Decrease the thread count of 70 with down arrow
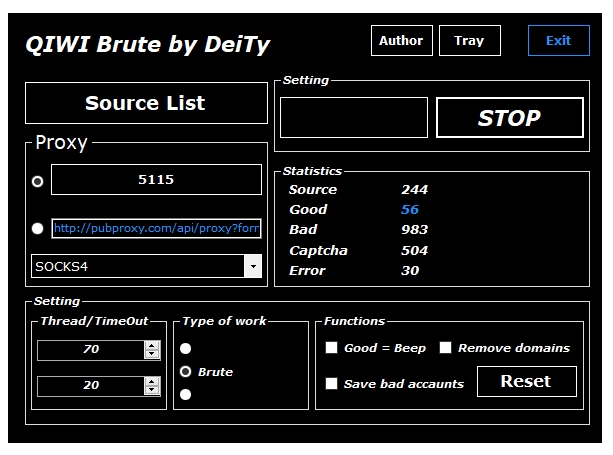This screenshot has height=455, width=613. click(152, 355)
